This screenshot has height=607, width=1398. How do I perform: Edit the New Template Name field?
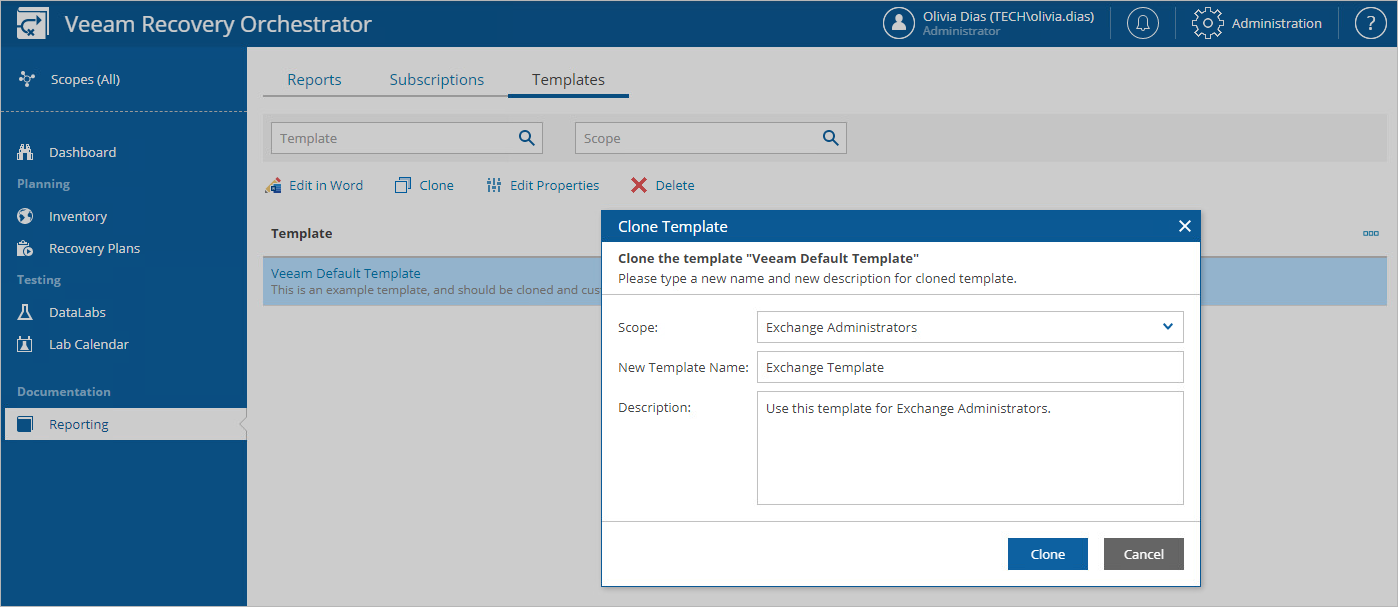coord(969,367)
